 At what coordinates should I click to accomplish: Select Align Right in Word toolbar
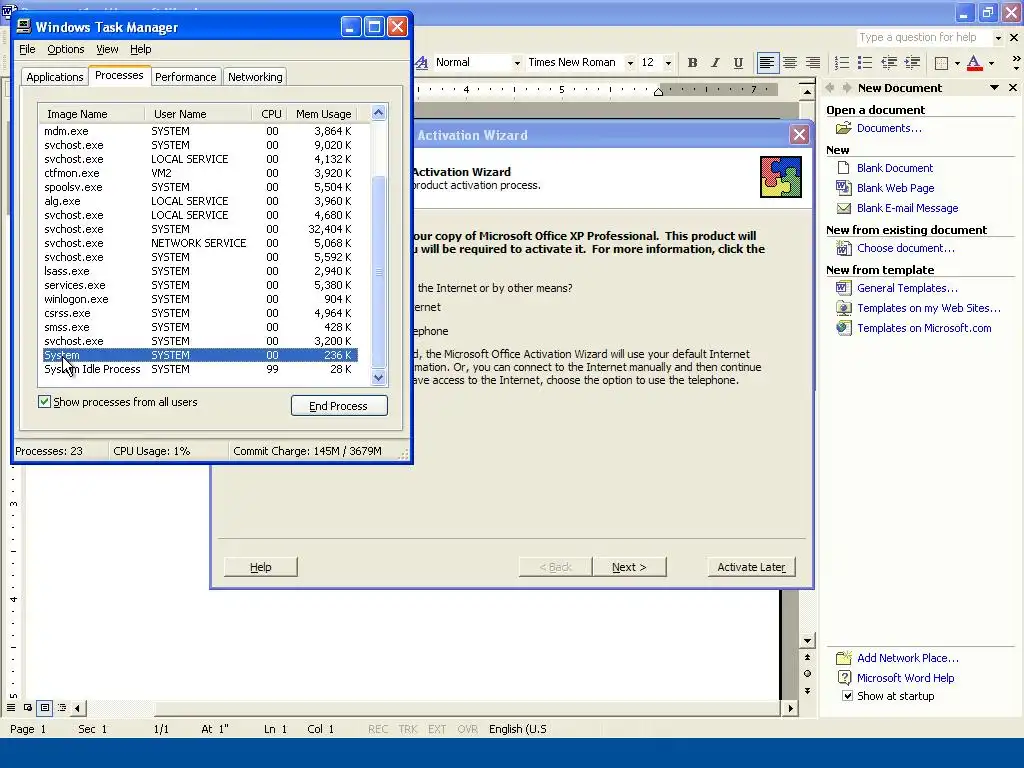click(812, 63)
